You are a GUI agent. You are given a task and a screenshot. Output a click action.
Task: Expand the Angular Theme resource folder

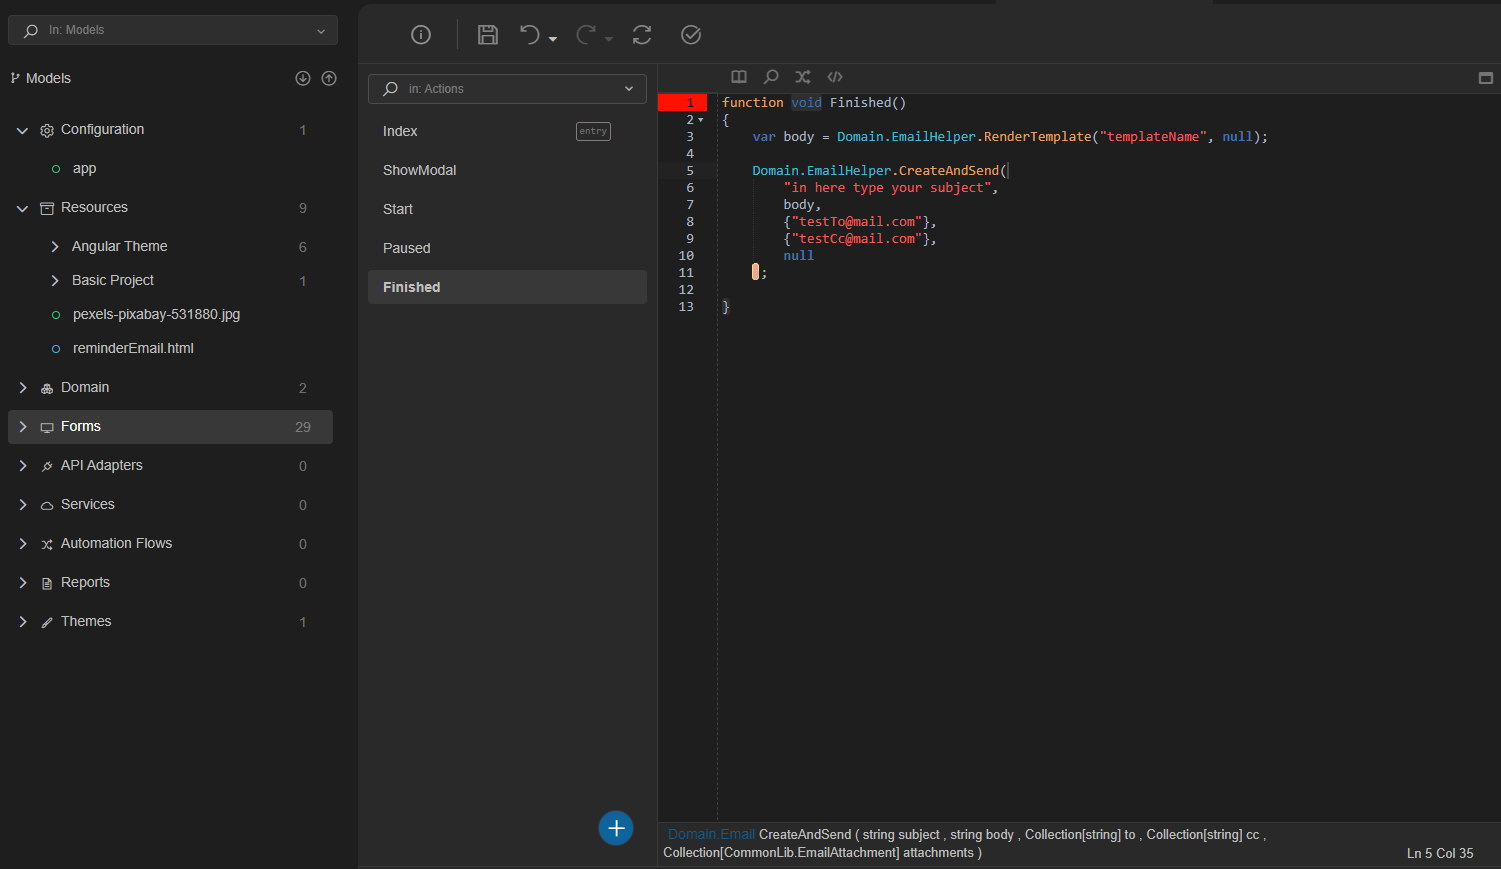click(x=55, y=245)
